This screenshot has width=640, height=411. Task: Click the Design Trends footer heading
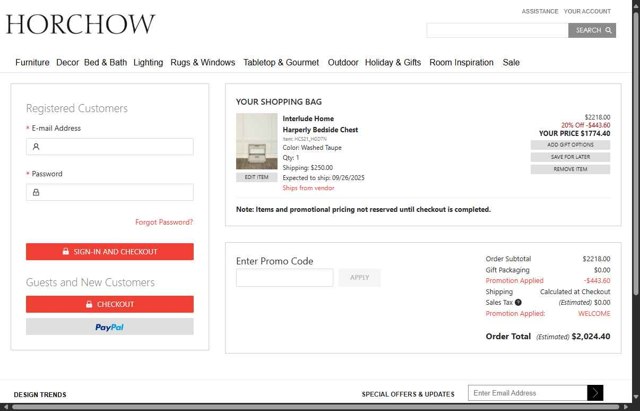tap(40, 395)
